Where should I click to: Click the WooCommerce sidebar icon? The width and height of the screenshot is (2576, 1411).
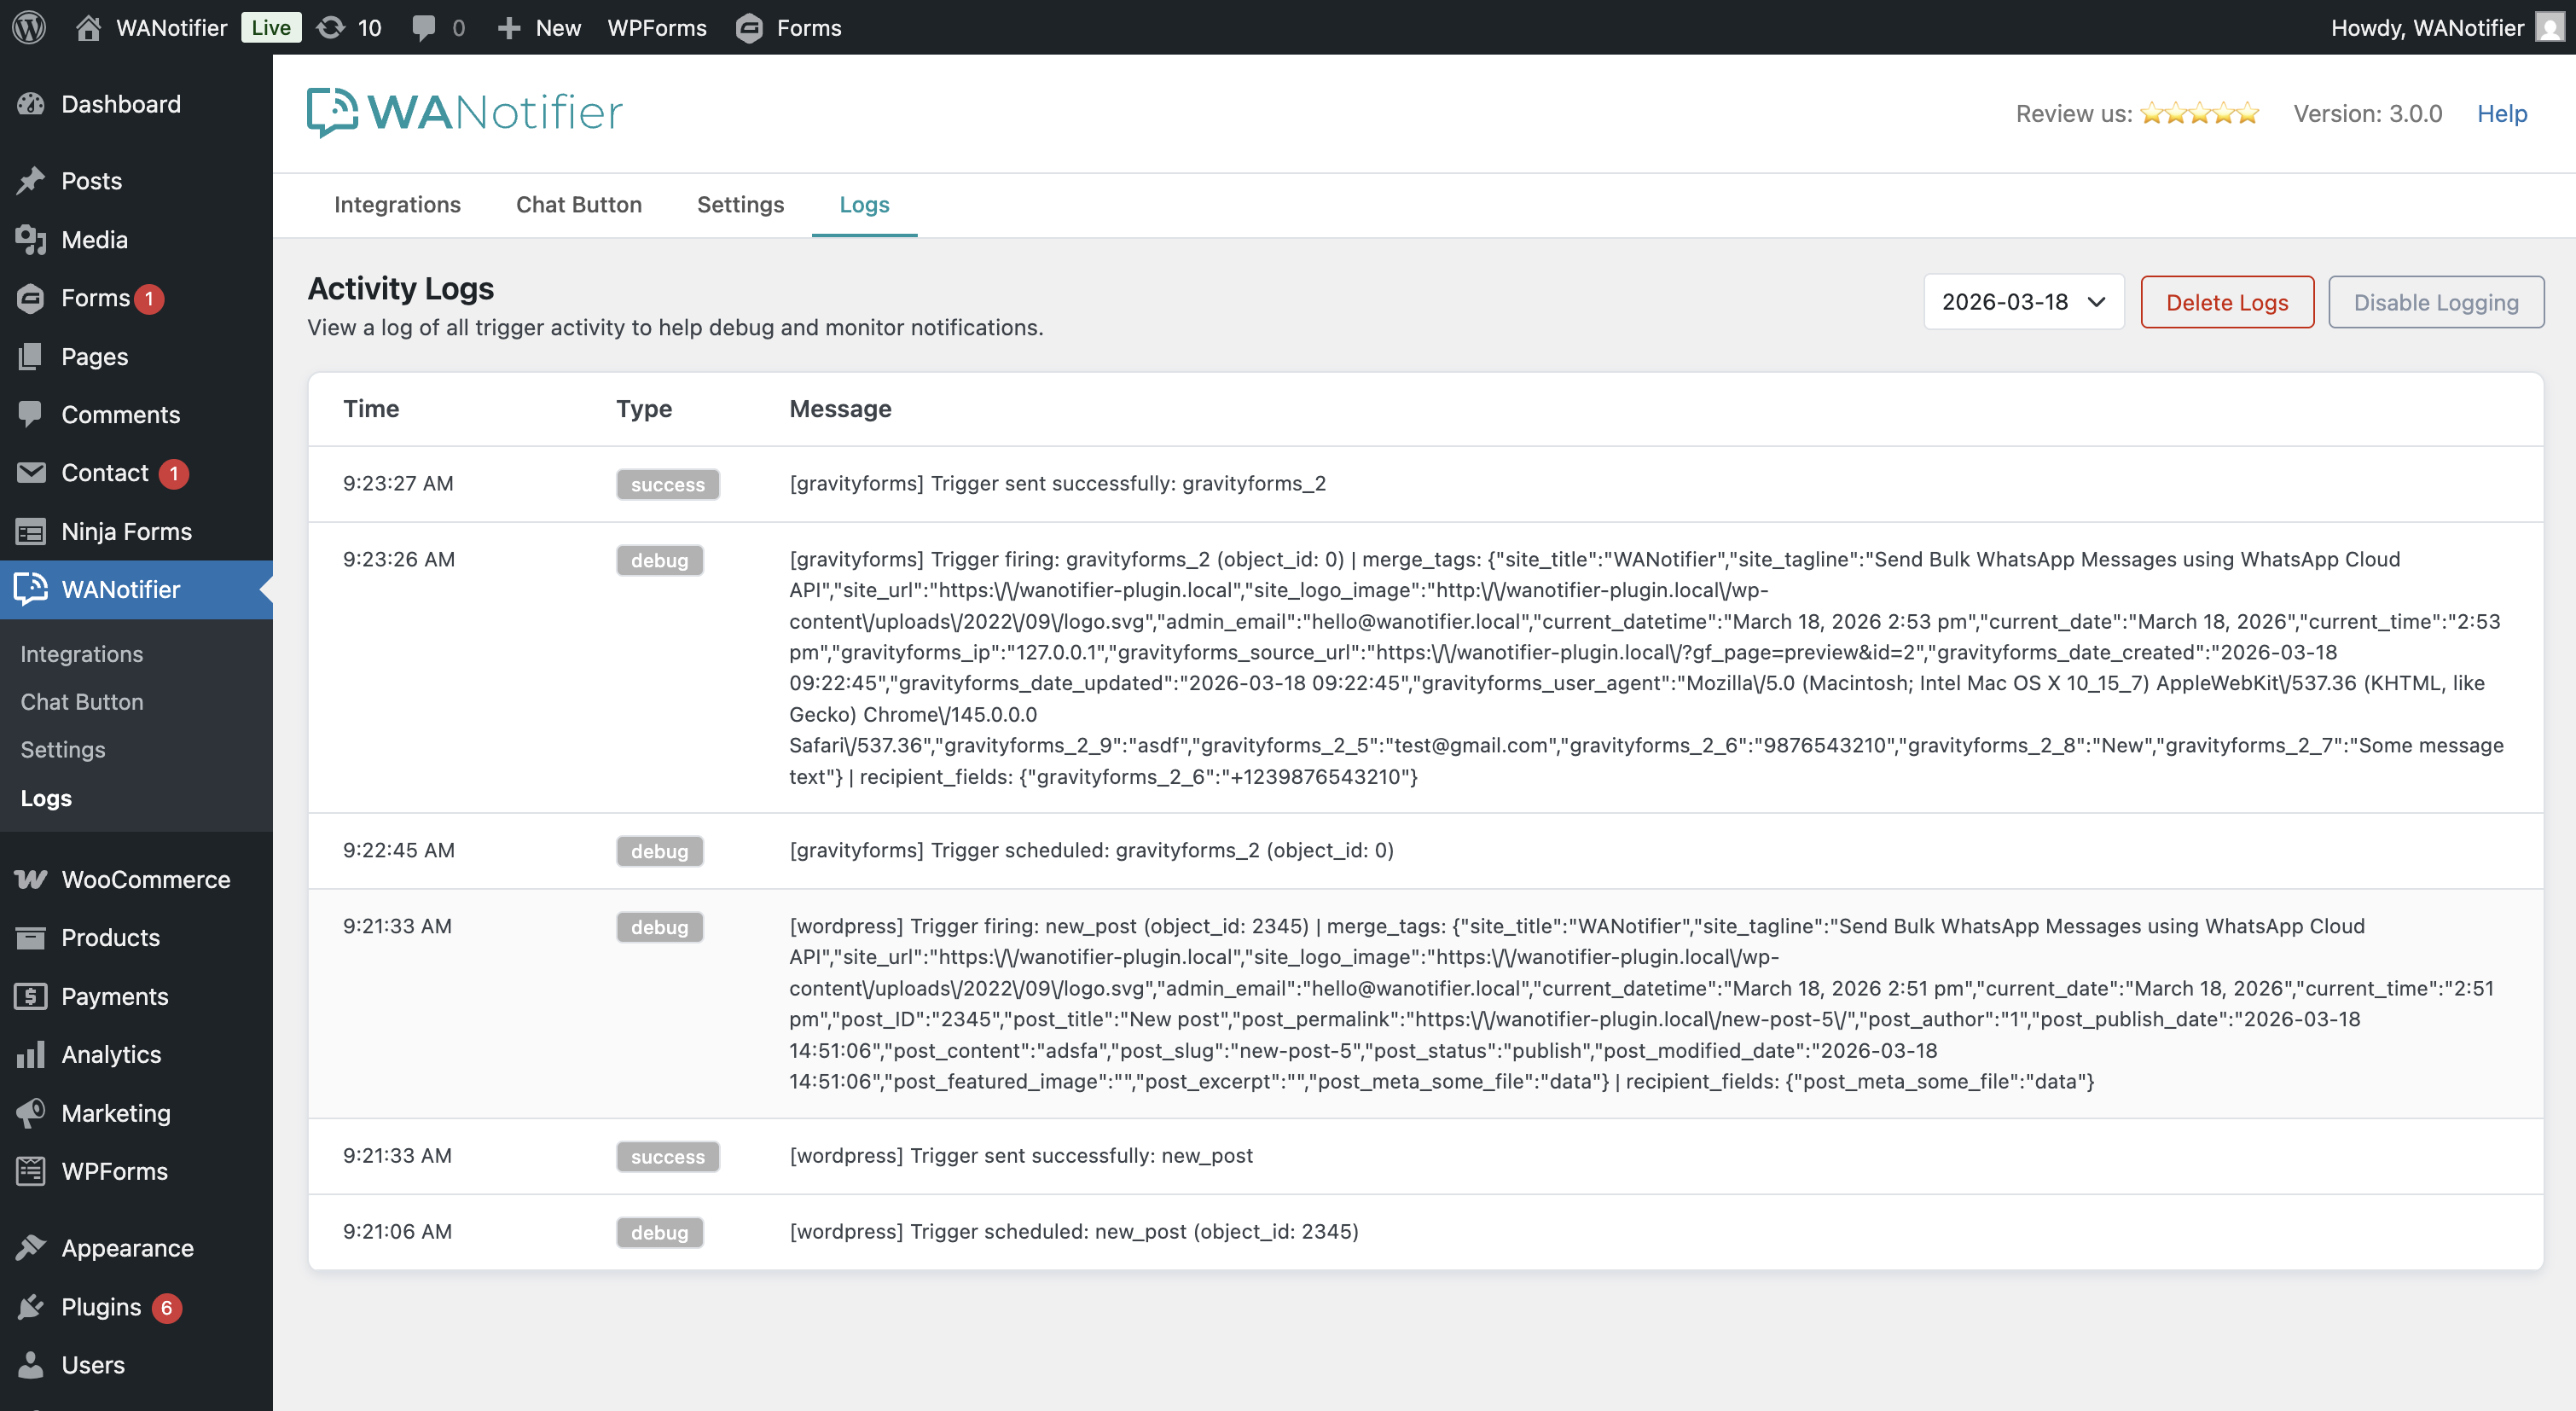click(31, 879)
